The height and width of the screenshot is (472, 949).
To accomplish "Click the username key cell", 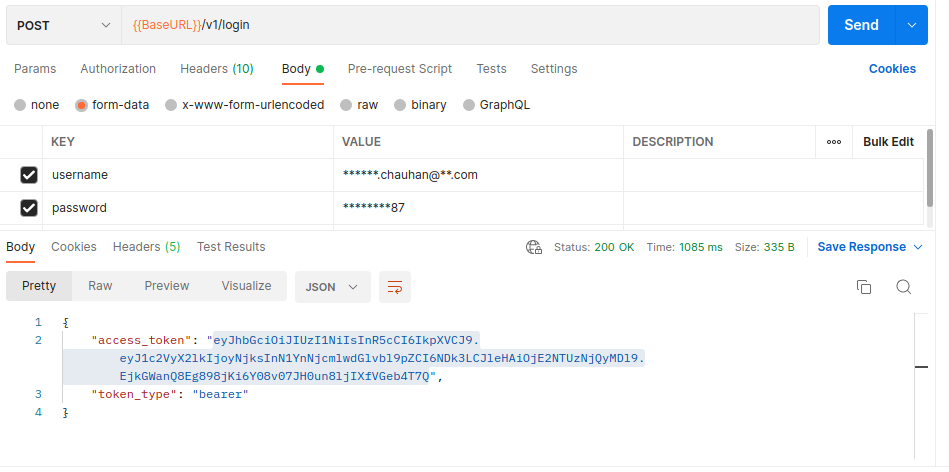I will (x=188, y=175).
